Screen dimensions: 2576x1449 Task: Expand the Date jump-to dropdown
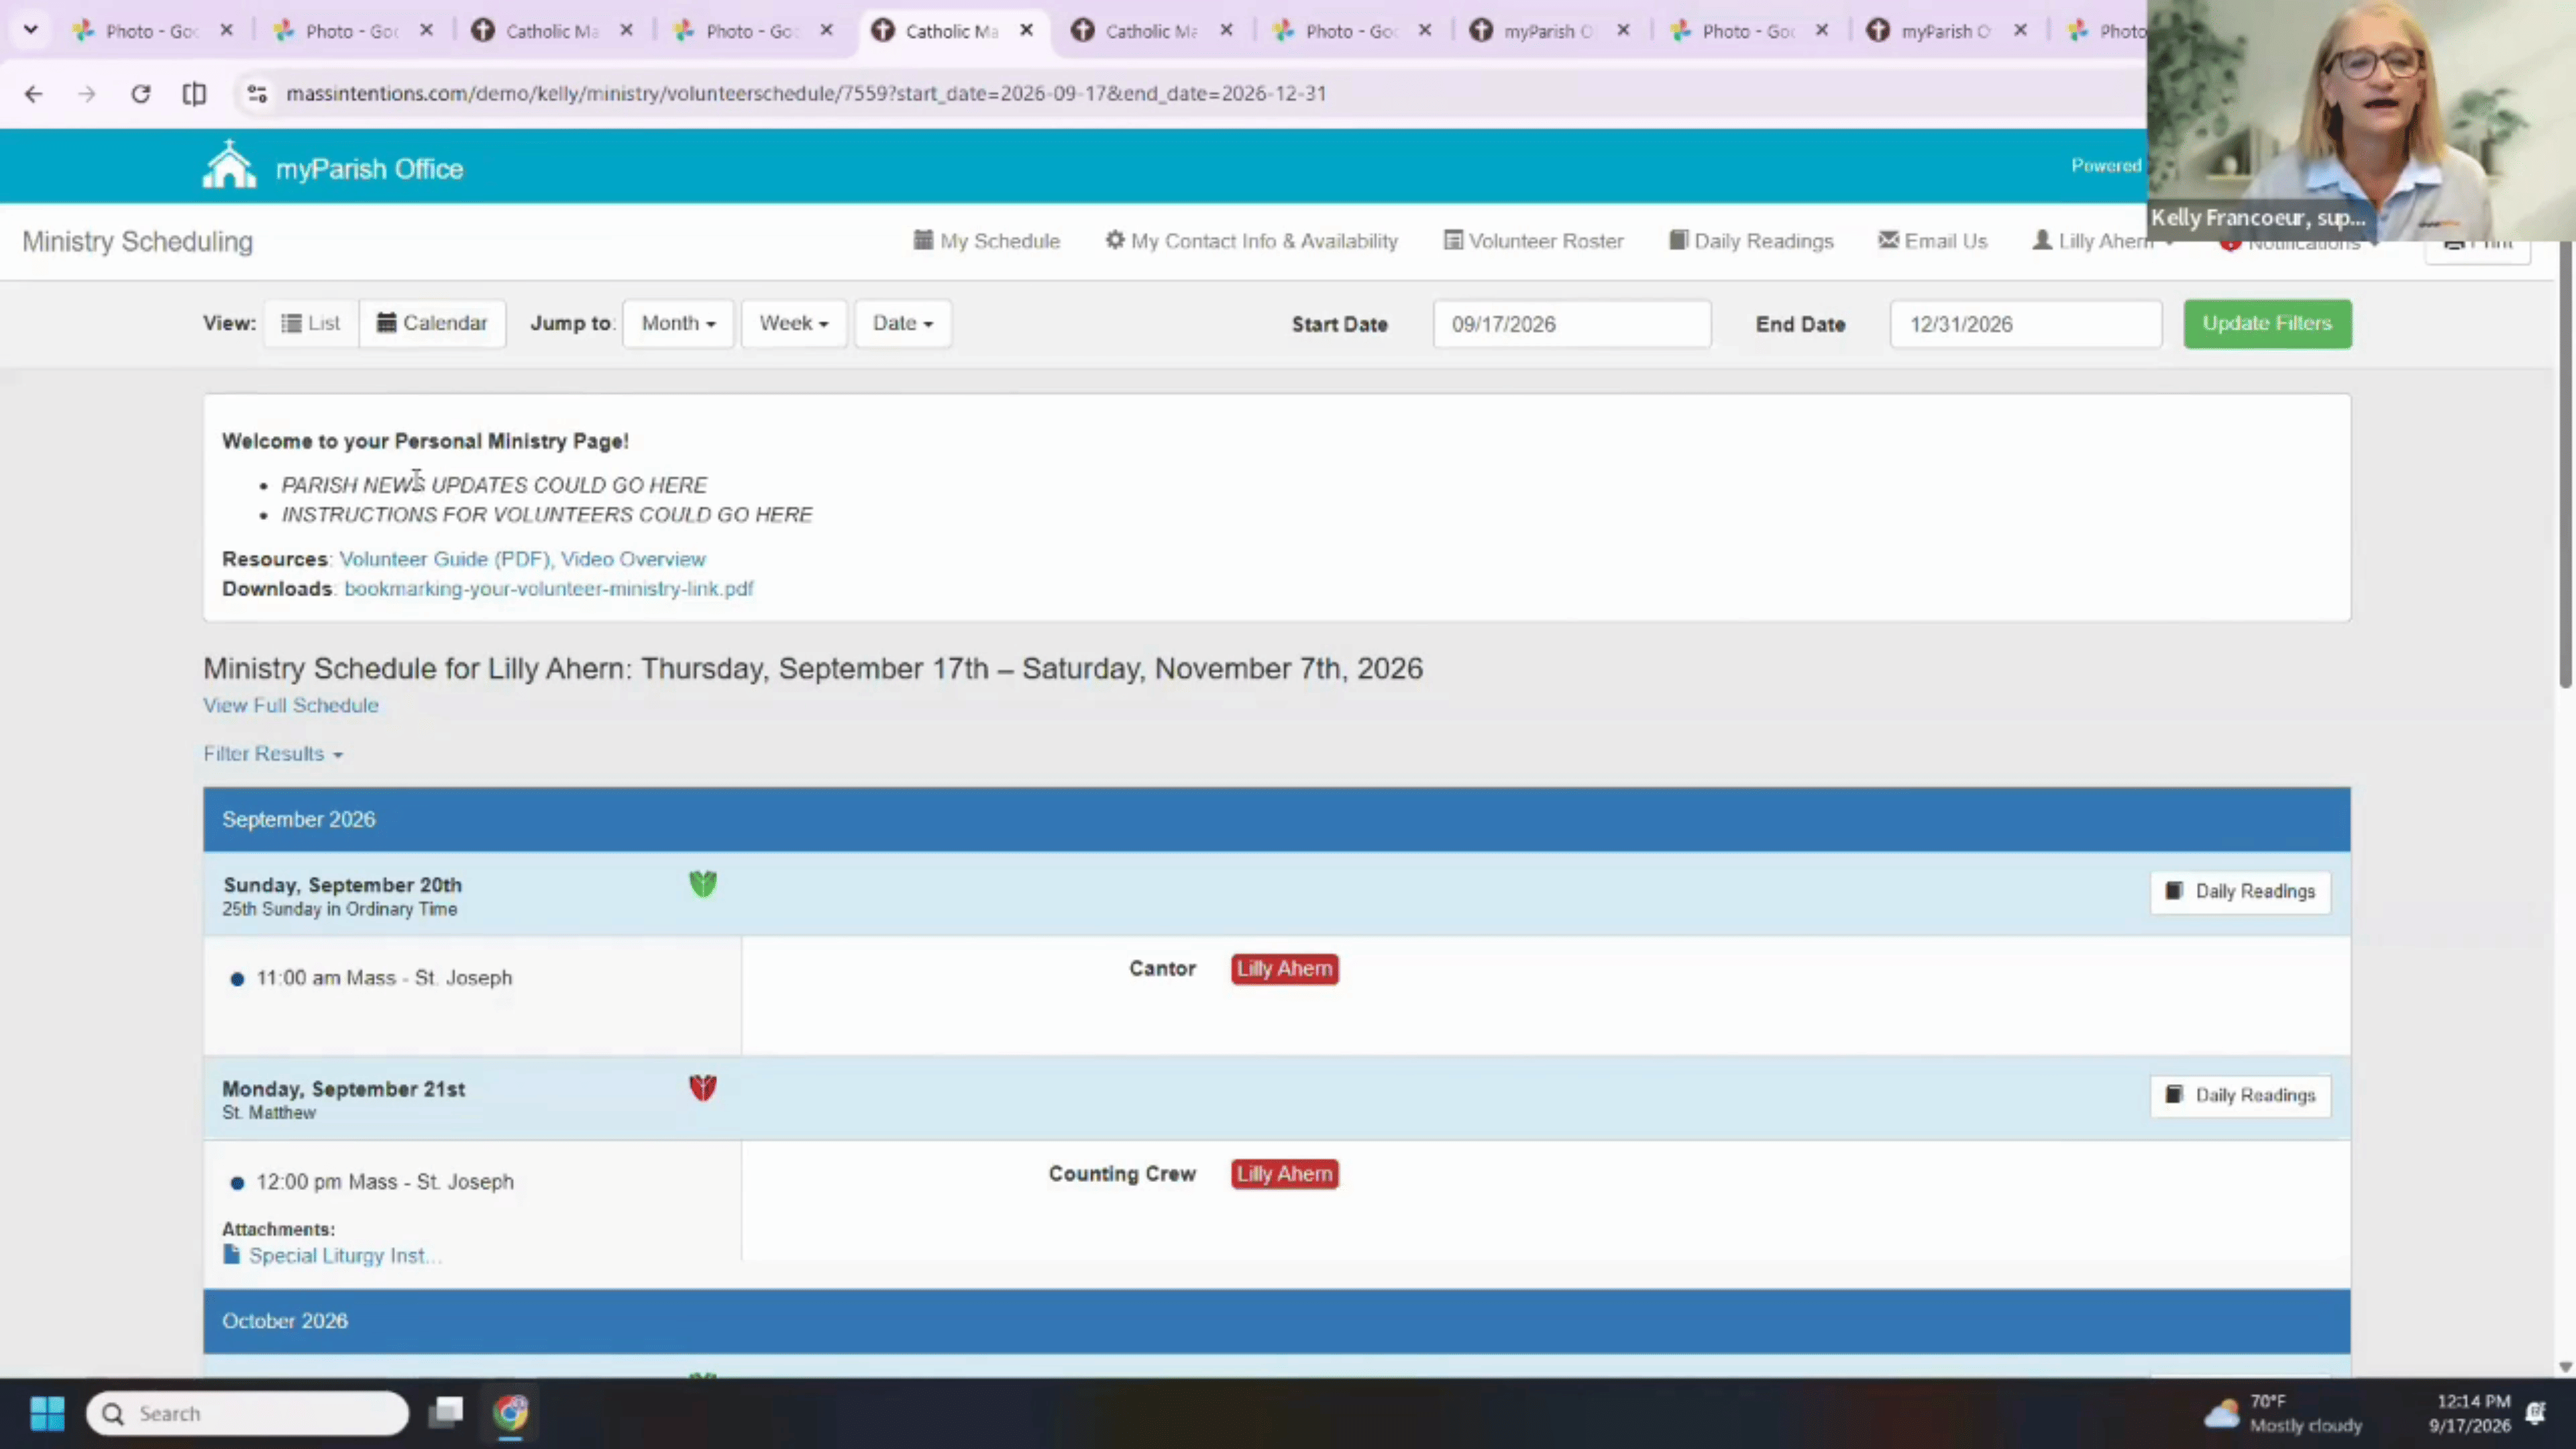click(902, 323)
